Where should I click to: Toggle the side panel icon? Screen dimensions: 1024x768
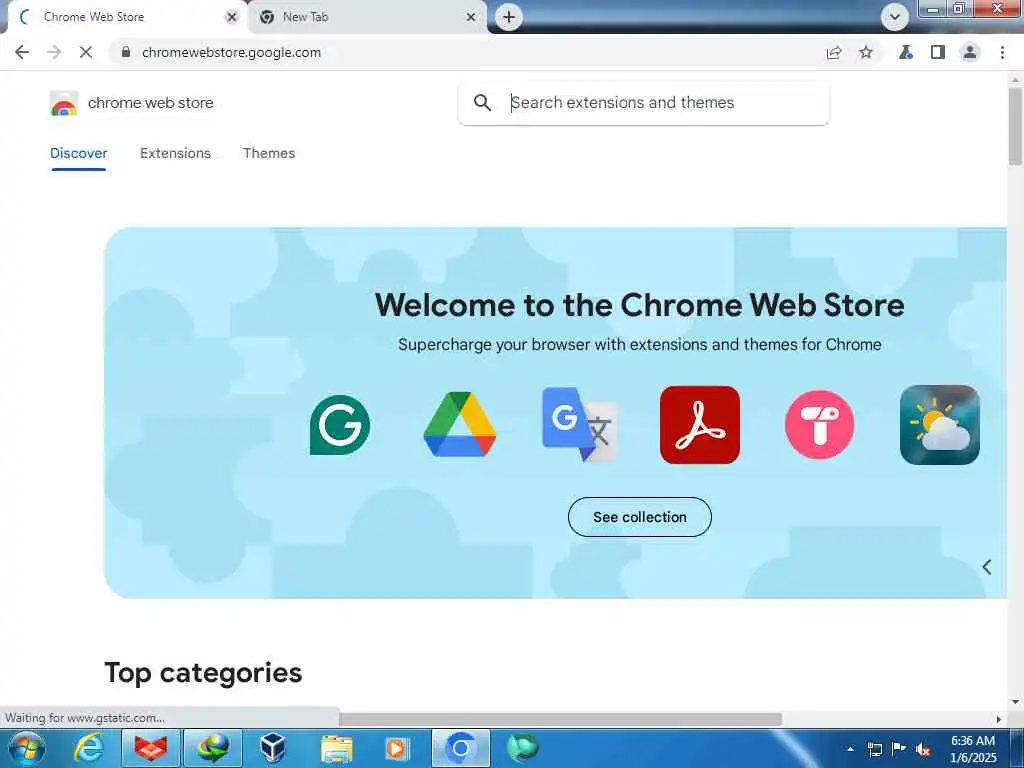[x=938, y=52]
